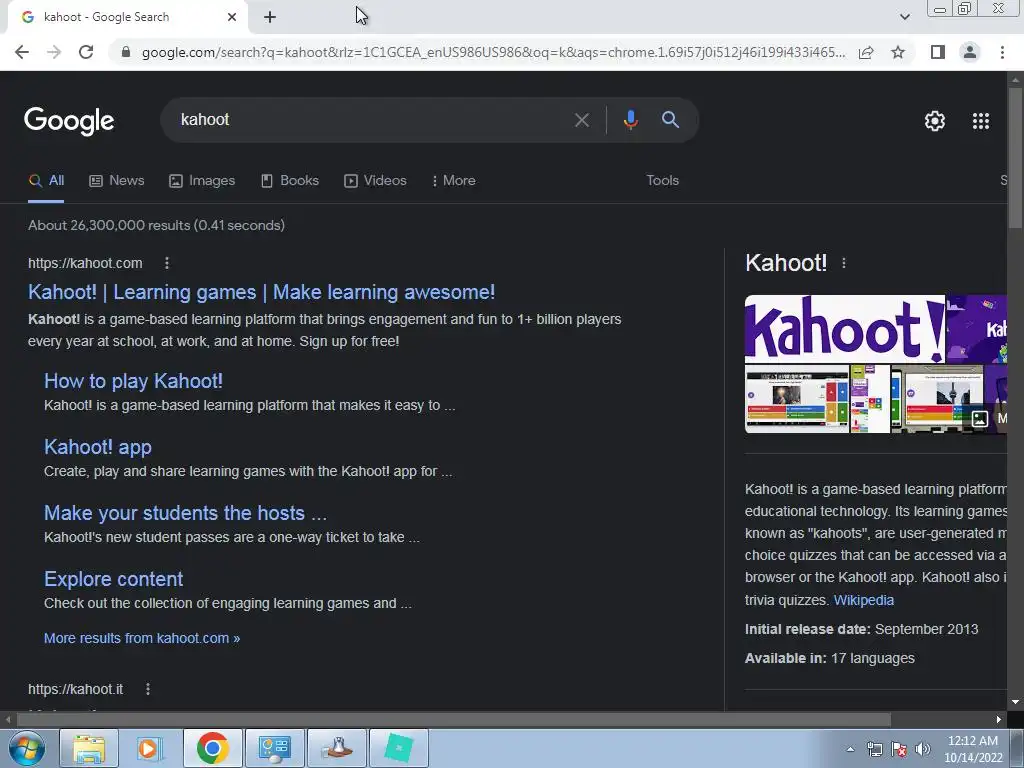Open Make your students the hosts link
The image size is (1024, 768).
pyautogui.click(x=185, y=513)
